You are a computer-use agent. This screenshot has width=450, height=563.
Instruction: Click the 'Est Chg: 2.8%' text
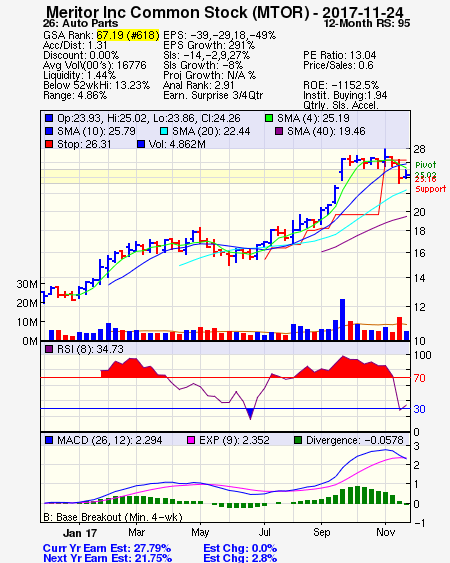coord(240,558)
